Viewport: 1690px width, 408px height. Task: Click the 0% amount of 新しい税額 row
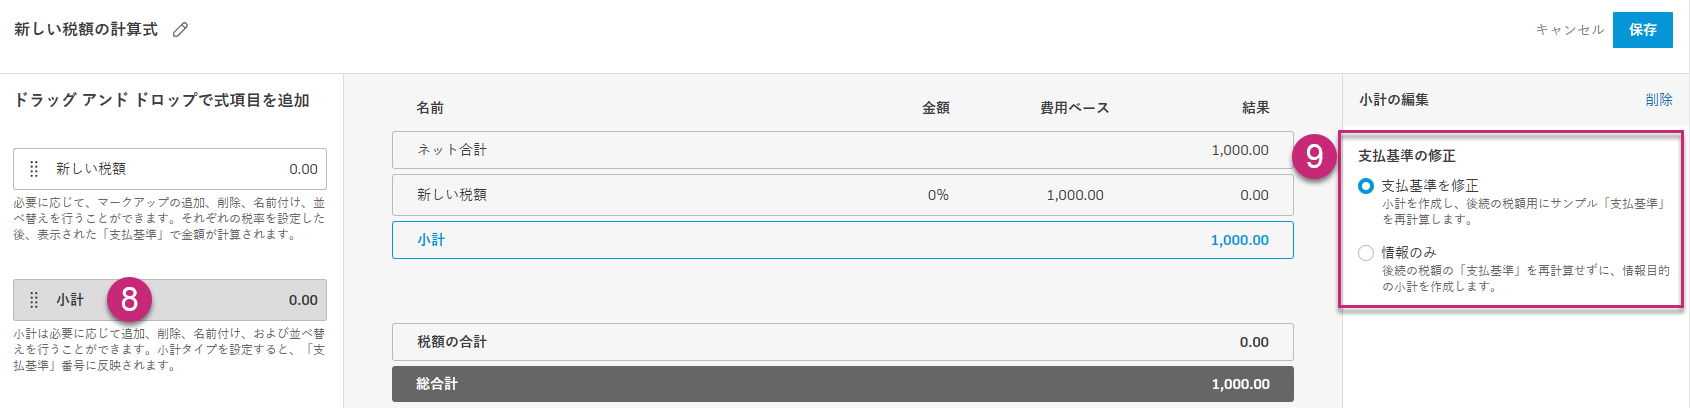[x=938, y=195]
